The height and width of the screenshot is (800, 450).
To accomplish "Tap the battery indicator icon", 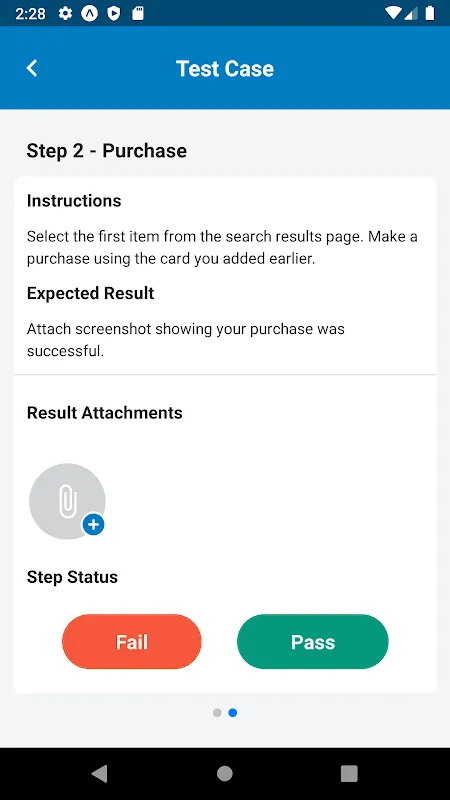I will click(430, 13).
